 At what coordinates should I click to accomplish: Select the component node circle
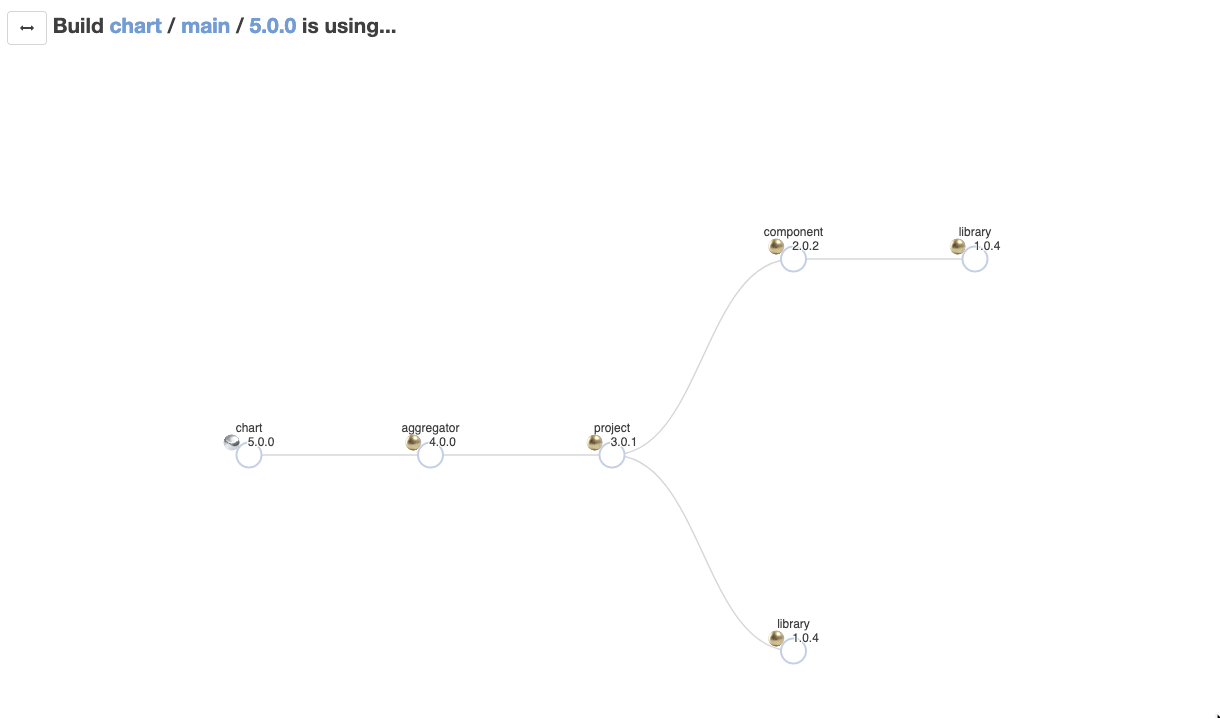[793, 259]
